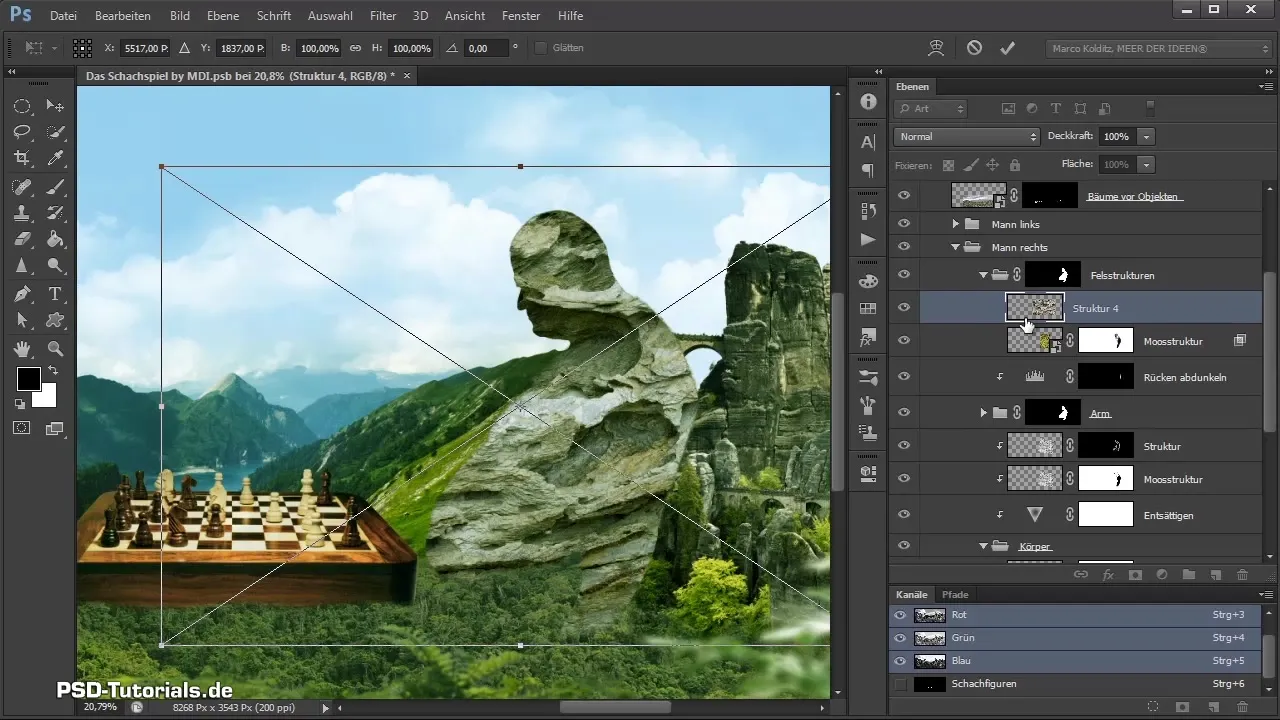Screen dimensions: 1280x720
Task: Open the Bearbeiten menu
Action: (x=123, y=16)
